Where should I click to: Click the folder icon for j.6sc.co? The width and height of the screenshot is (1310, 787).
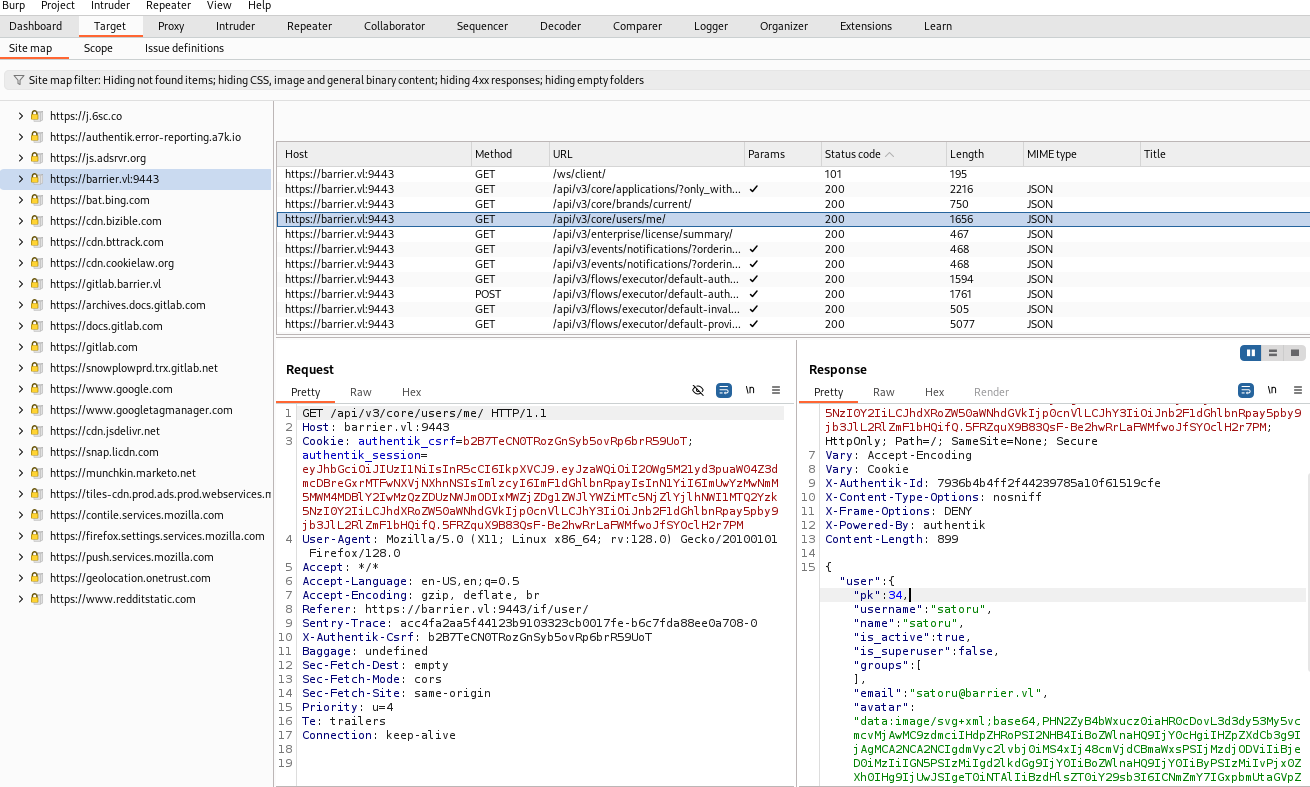coord(36,116)
